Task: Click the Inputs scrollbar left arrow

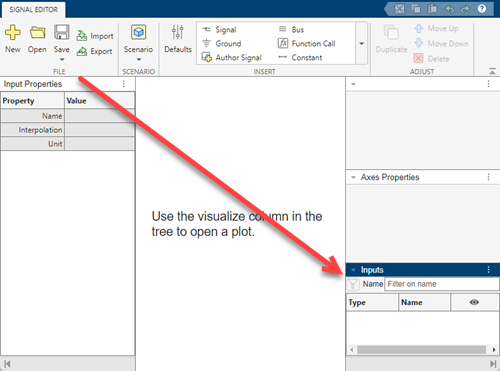Action: (x=352, y=350)
